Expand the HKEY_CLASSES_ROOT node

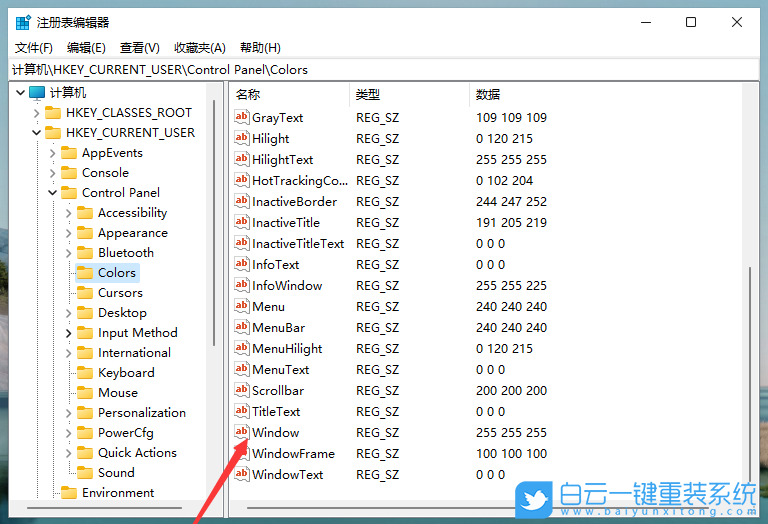click(x=36, y=113)
